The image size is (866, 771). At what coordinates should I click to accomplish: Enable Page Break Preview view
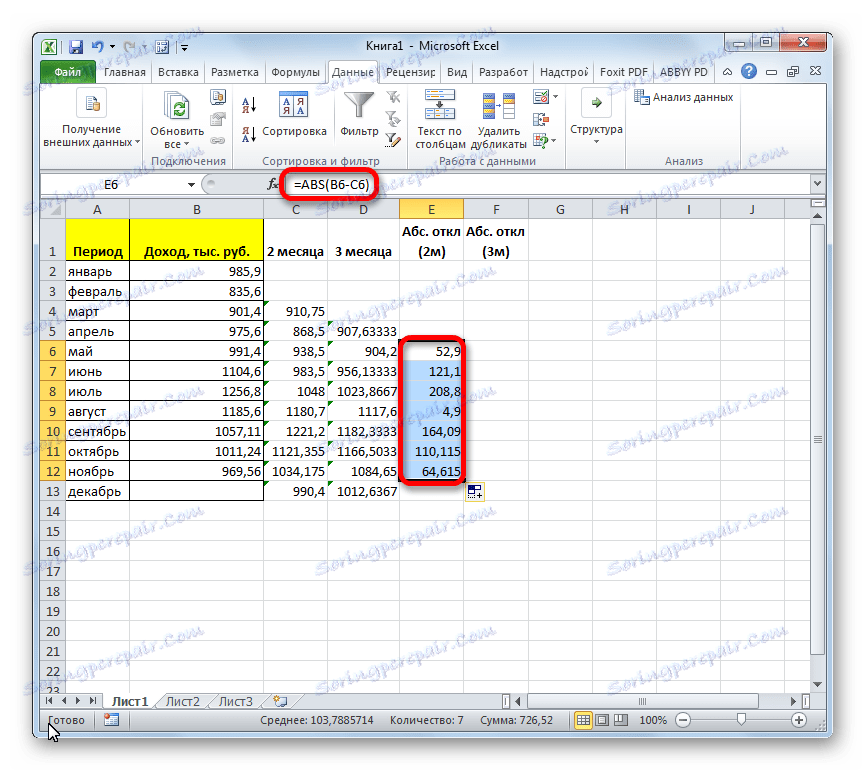621,719
